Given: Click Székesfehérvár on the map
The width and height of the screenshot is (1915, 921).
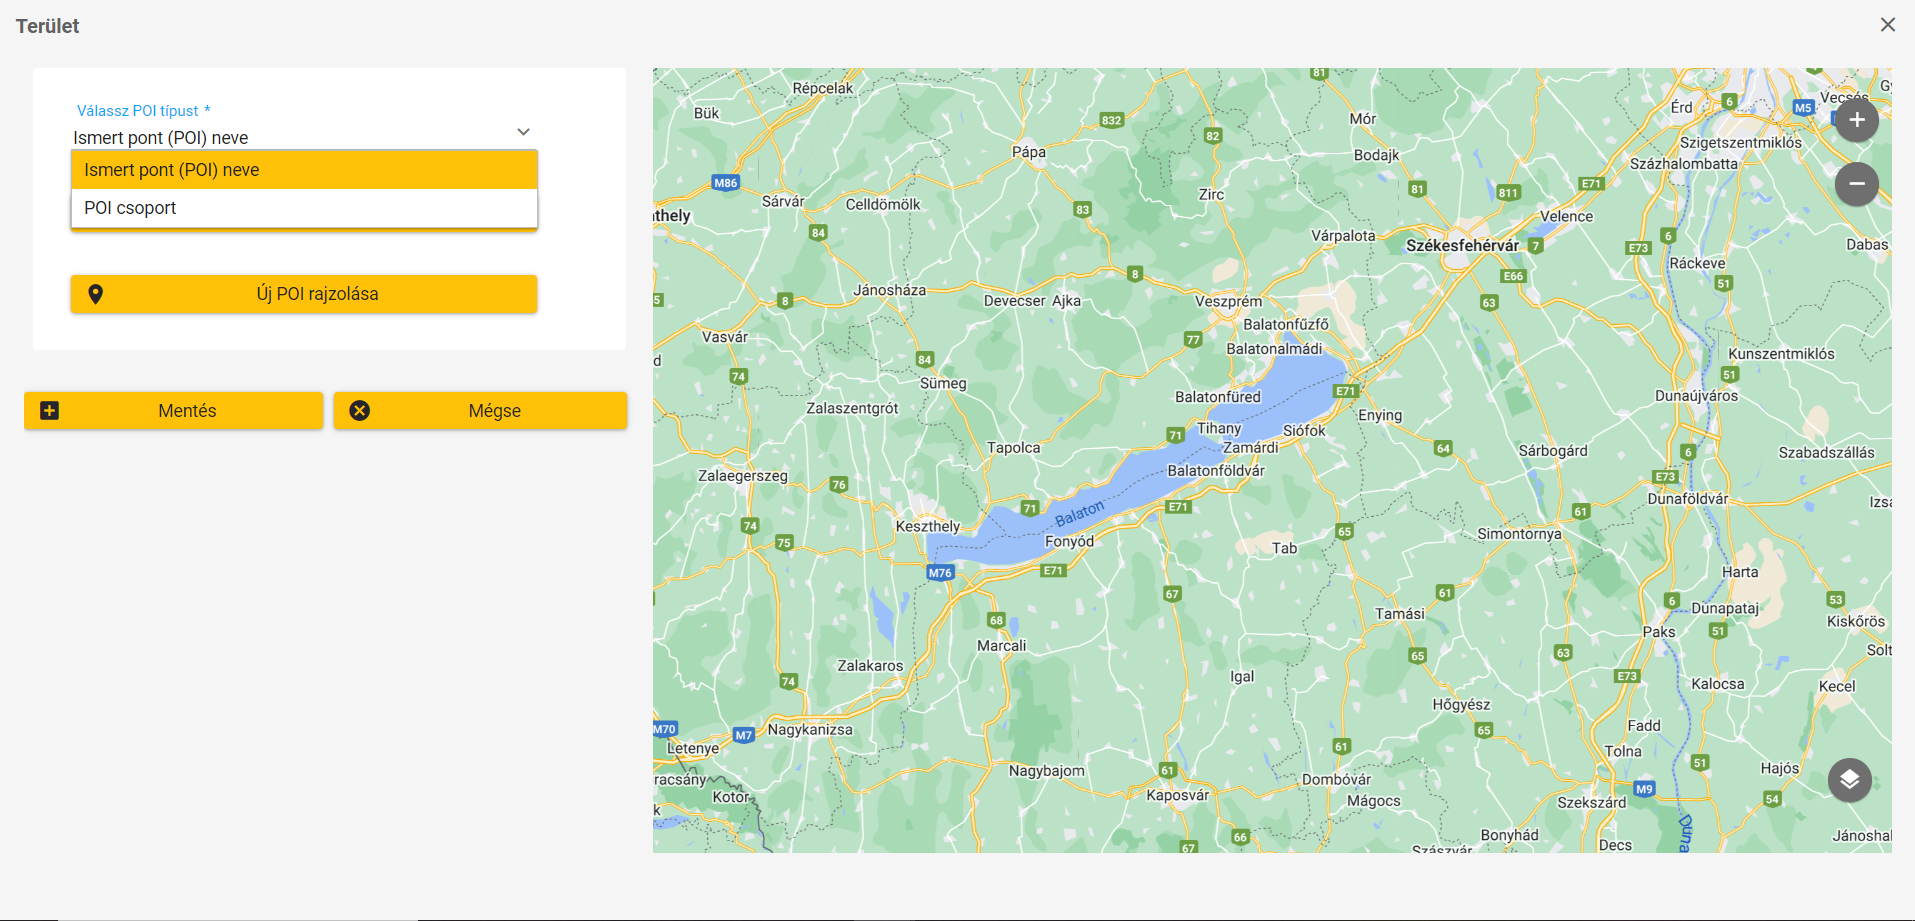Looking at the screenshot, I should [1461, 246].
